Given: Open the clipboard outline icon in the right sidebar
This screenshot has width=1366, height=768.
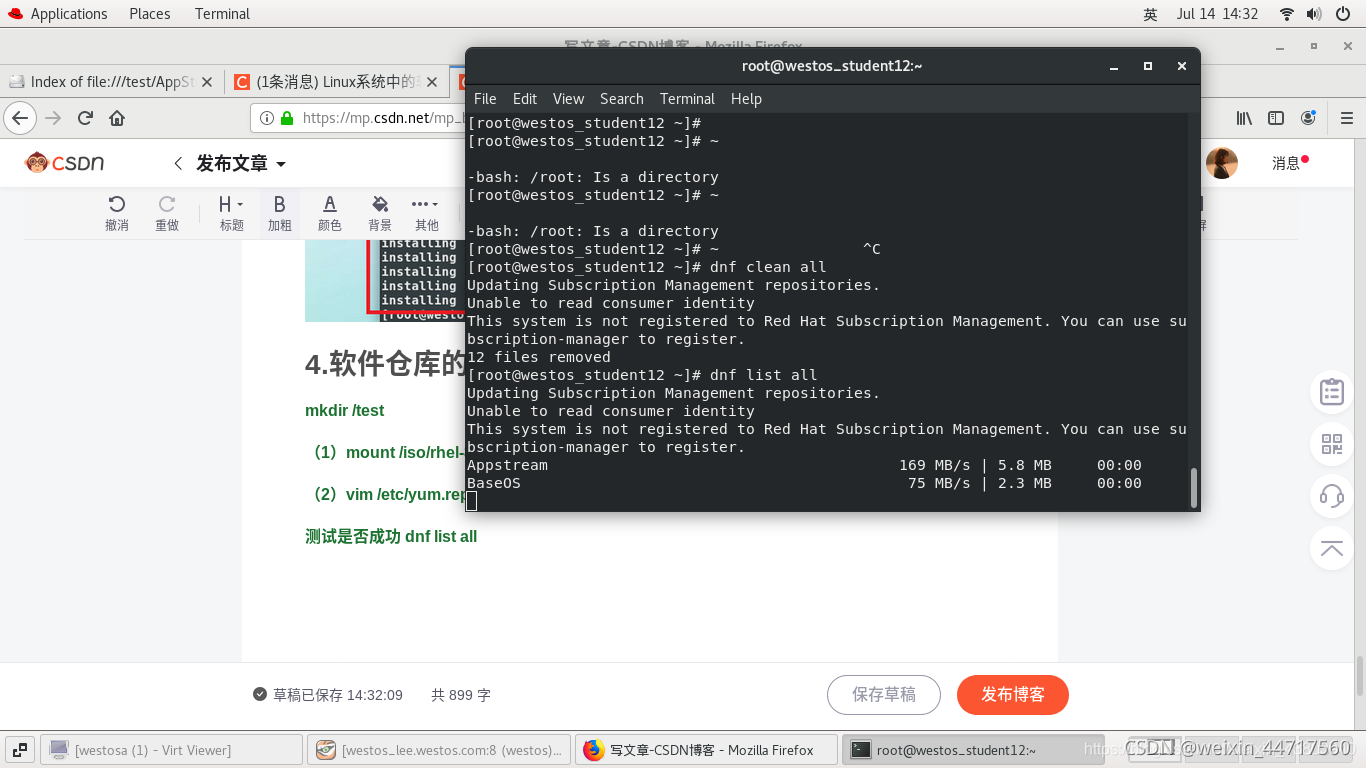Looking at the screenshot, I should click(x=1331, y=392).
